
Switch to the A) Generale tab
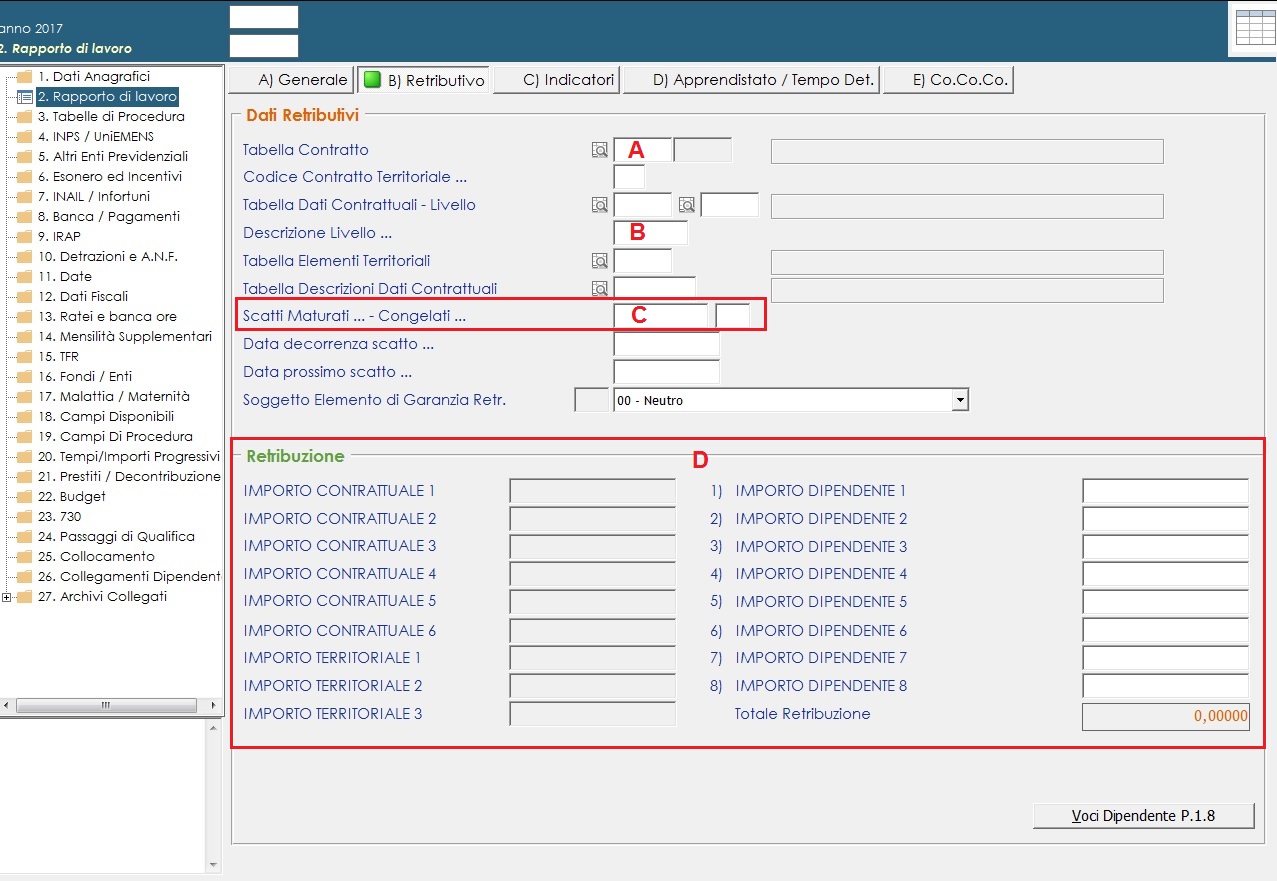(x=290, y=80)
